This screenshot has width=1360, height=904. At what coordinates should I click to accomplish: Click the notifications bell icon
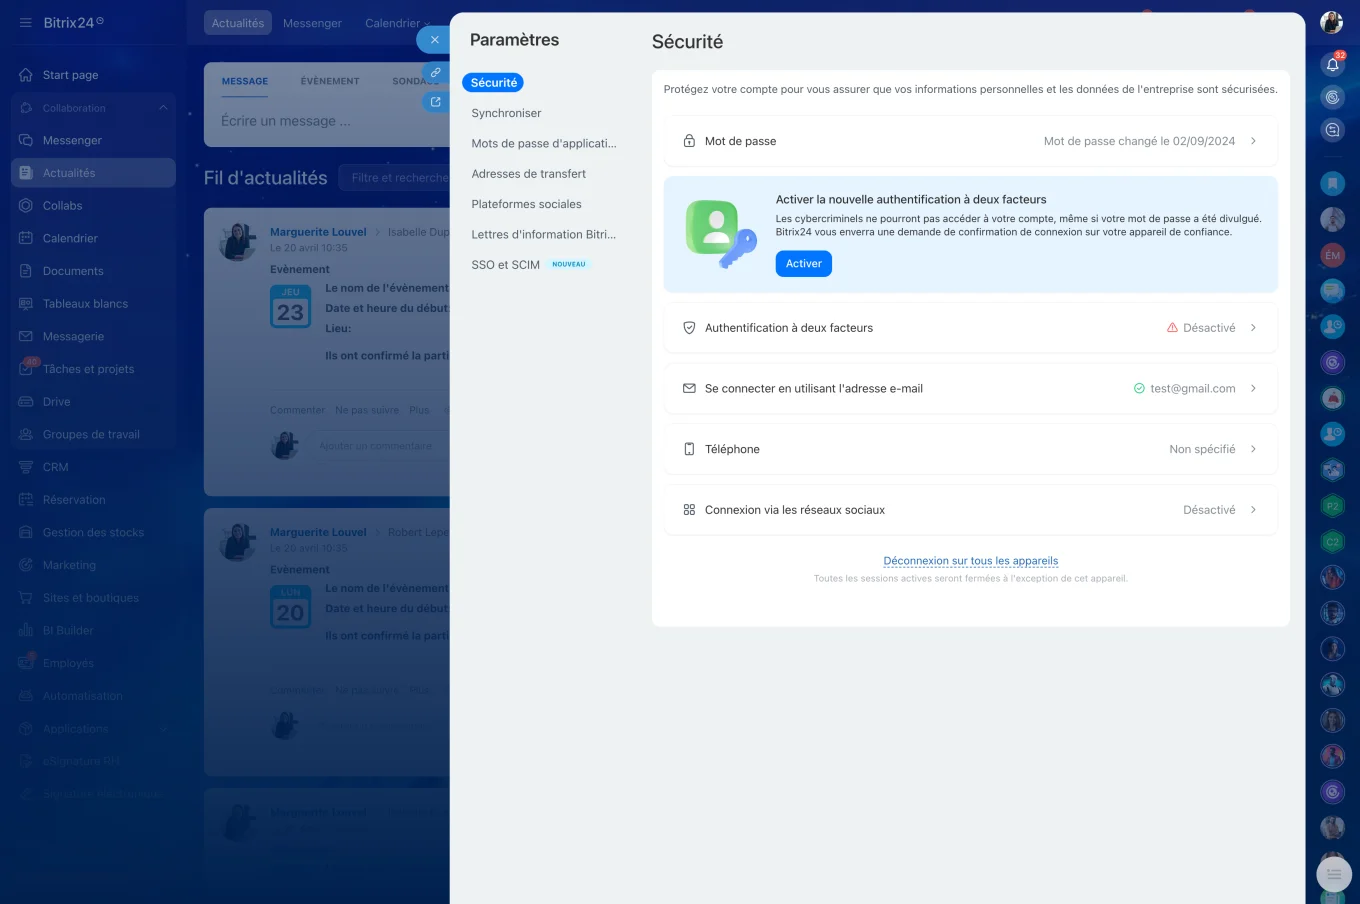click(x=1332, y=65)
